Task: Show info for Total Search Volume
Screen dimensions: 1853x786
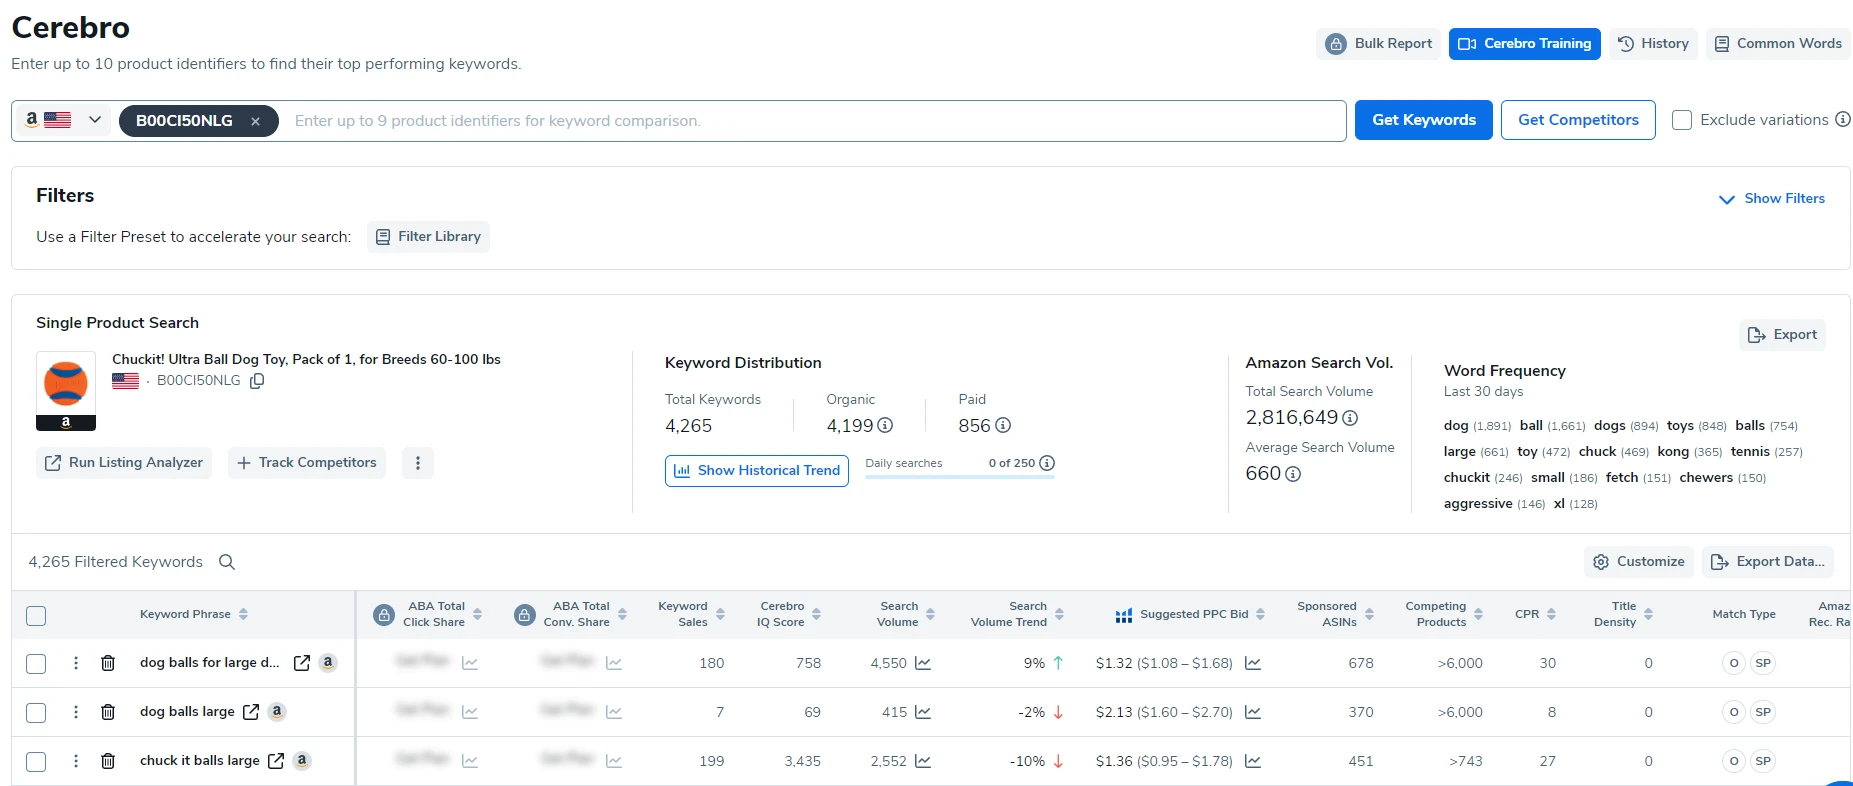Action: click(x=1350, y=418)
